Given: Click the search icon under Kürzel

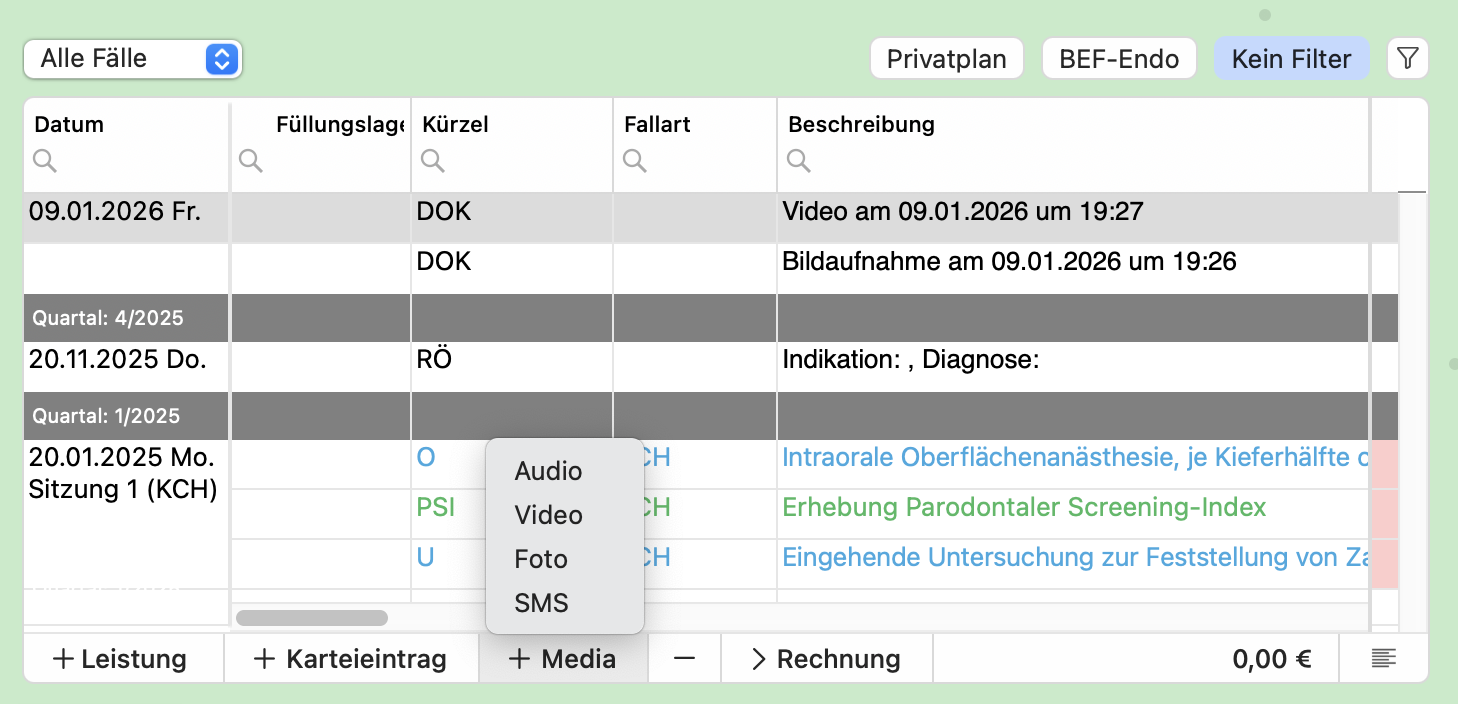Looking at the screenshot, I should 432,160.
